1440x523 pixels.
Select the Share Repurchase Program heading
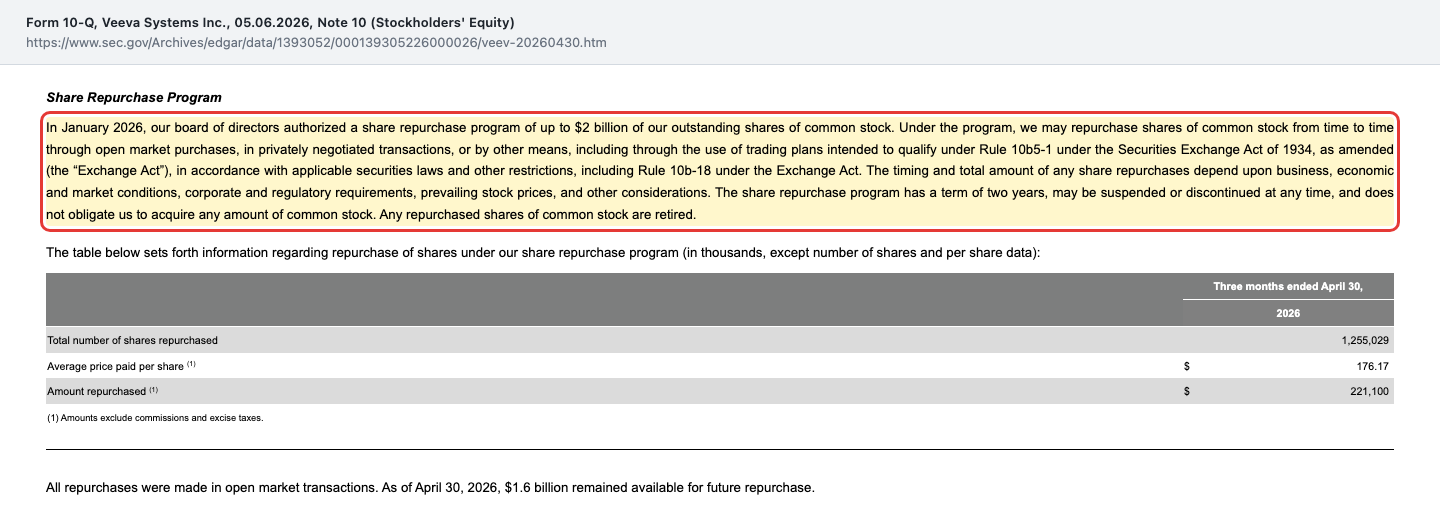(x=134, y=98)
